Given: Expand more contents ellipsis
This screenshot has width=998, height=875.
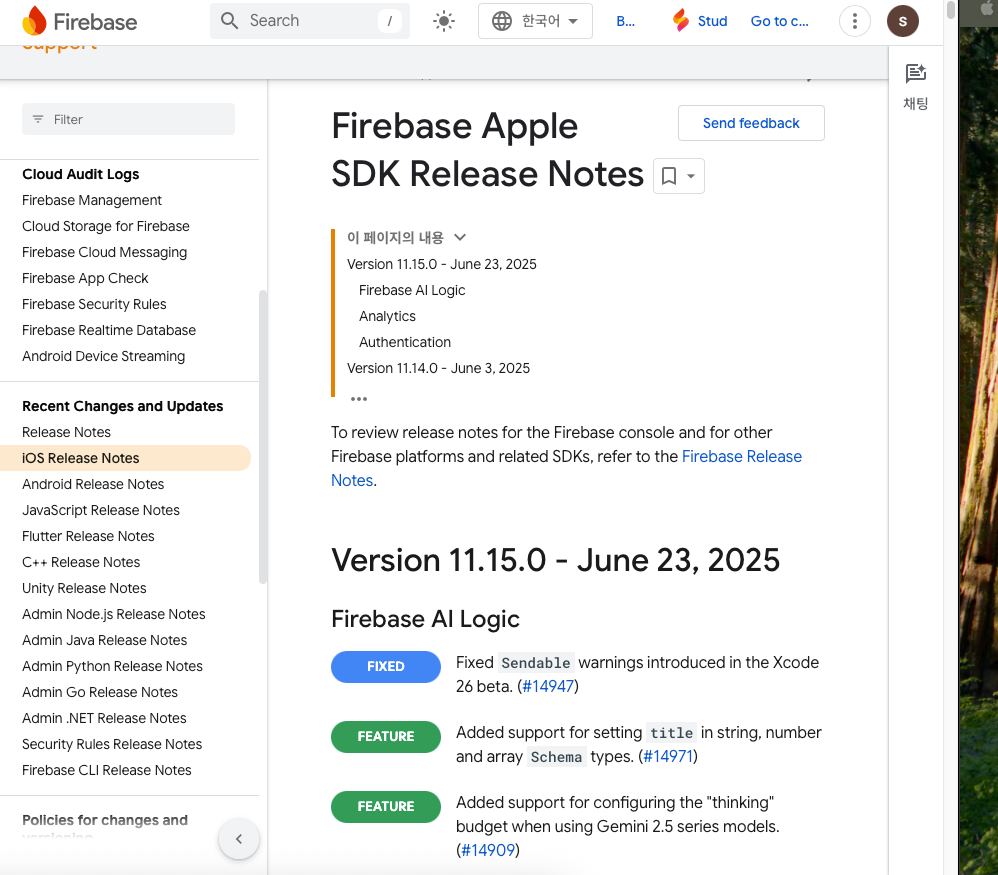Looking at the screenshot, I should pos(359,399).
